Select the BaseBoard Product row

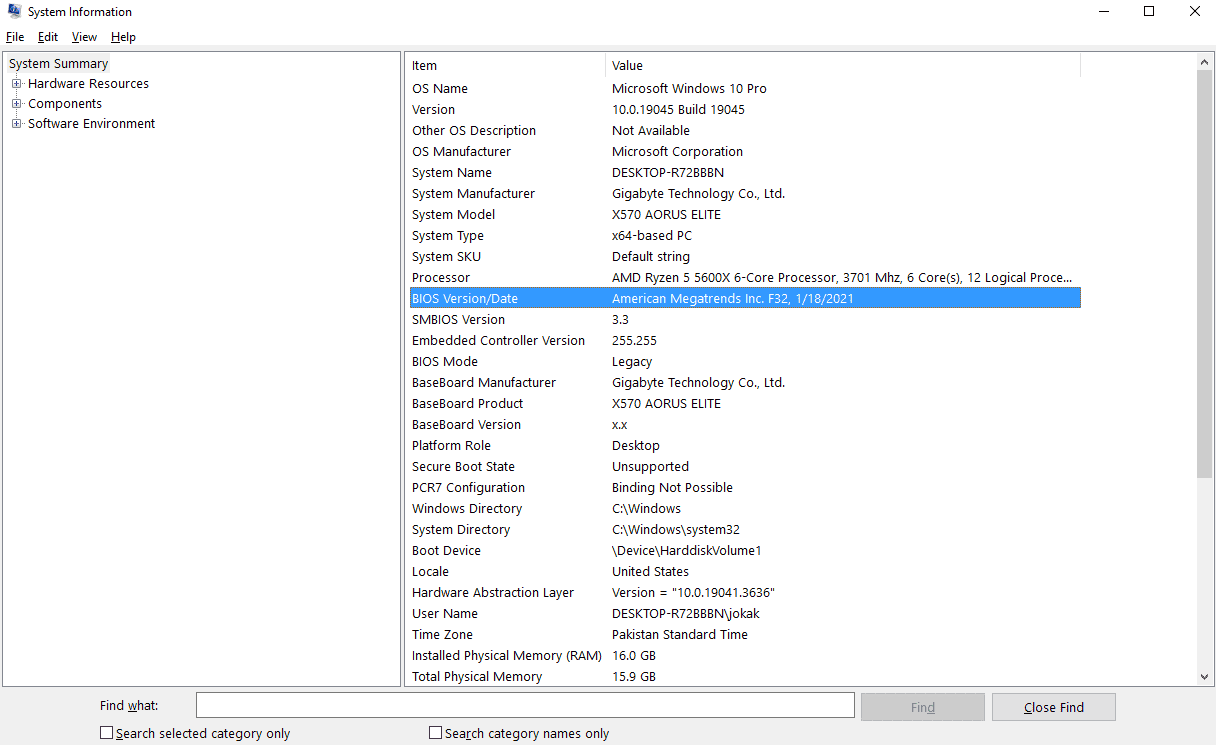[x=744, y=403]
